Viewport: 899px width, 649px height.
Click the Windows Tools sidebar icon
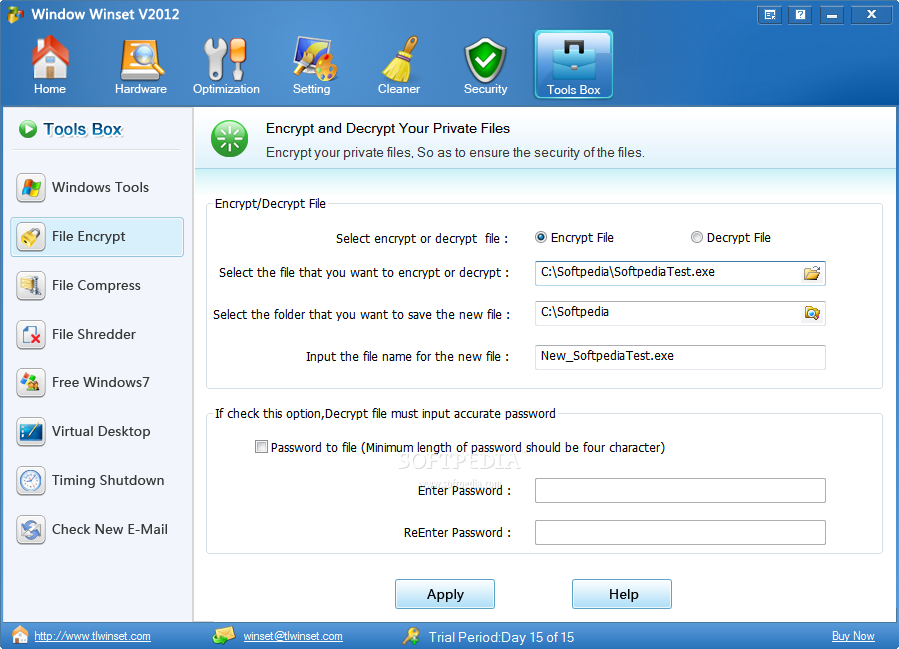31,187
